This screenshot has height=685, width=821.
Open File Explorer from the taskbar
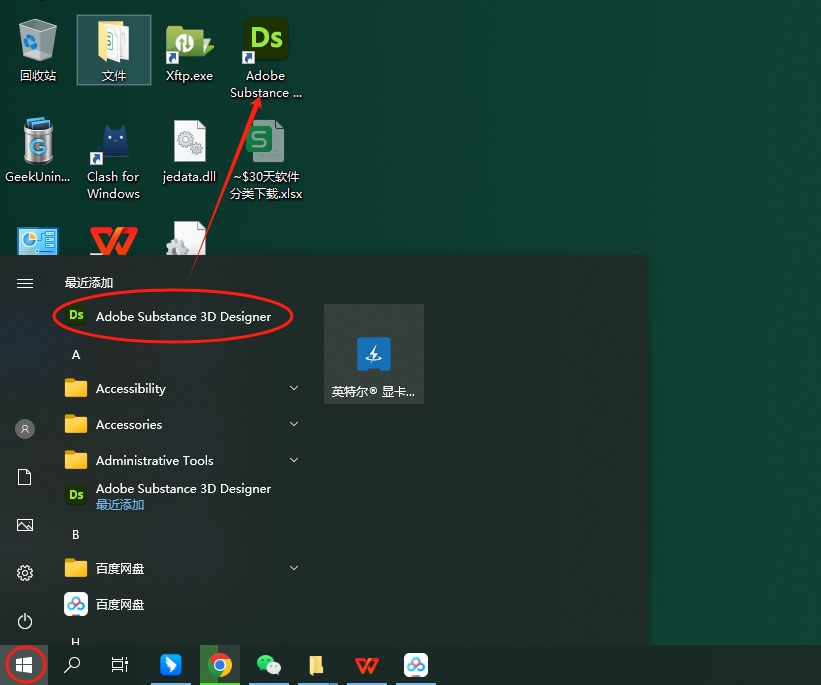pos(317,665)
